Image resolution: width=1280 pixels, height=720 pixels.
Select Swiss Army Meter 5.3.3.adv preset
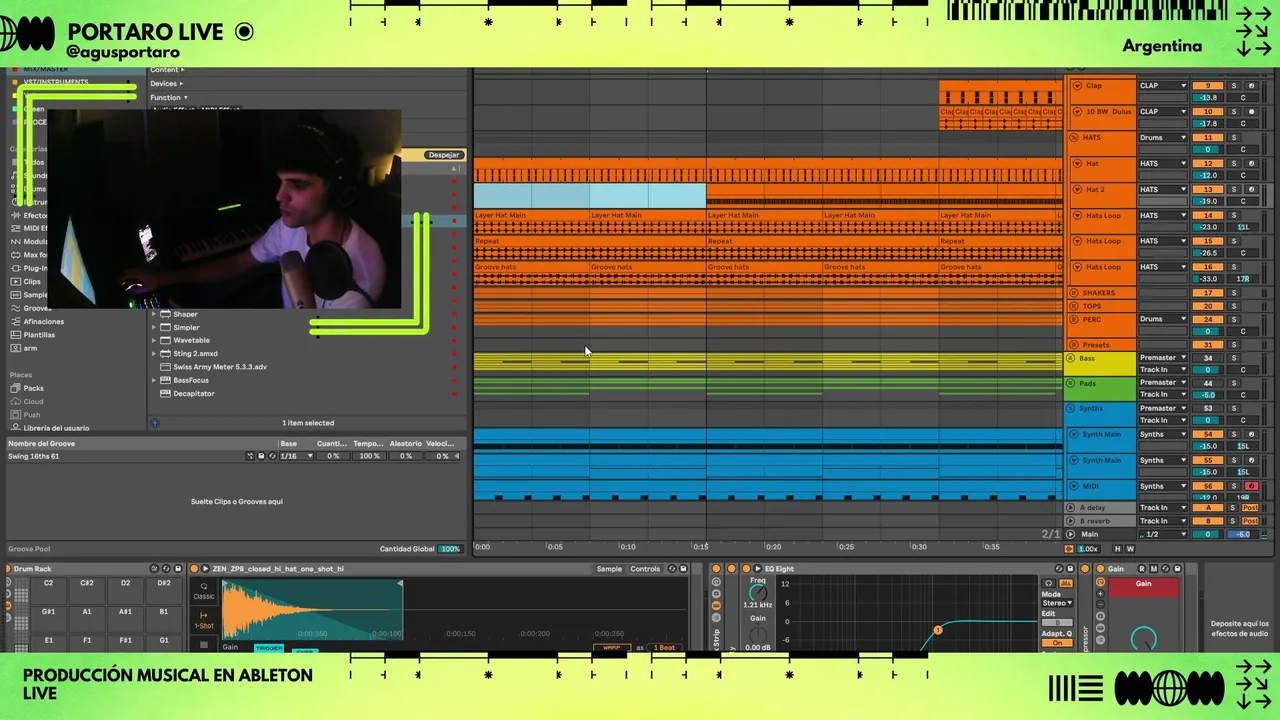(x=220, y=367)
